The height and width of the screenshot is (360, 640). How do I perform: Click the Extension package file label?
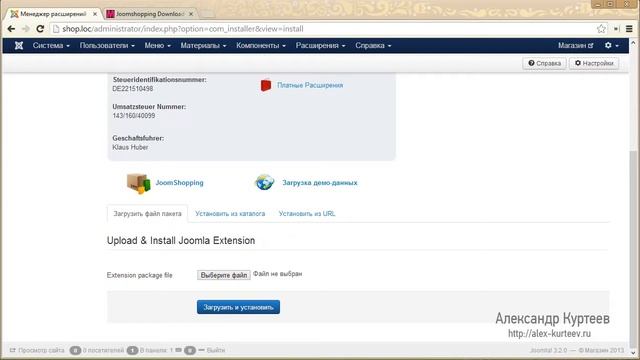pos(140,275)
